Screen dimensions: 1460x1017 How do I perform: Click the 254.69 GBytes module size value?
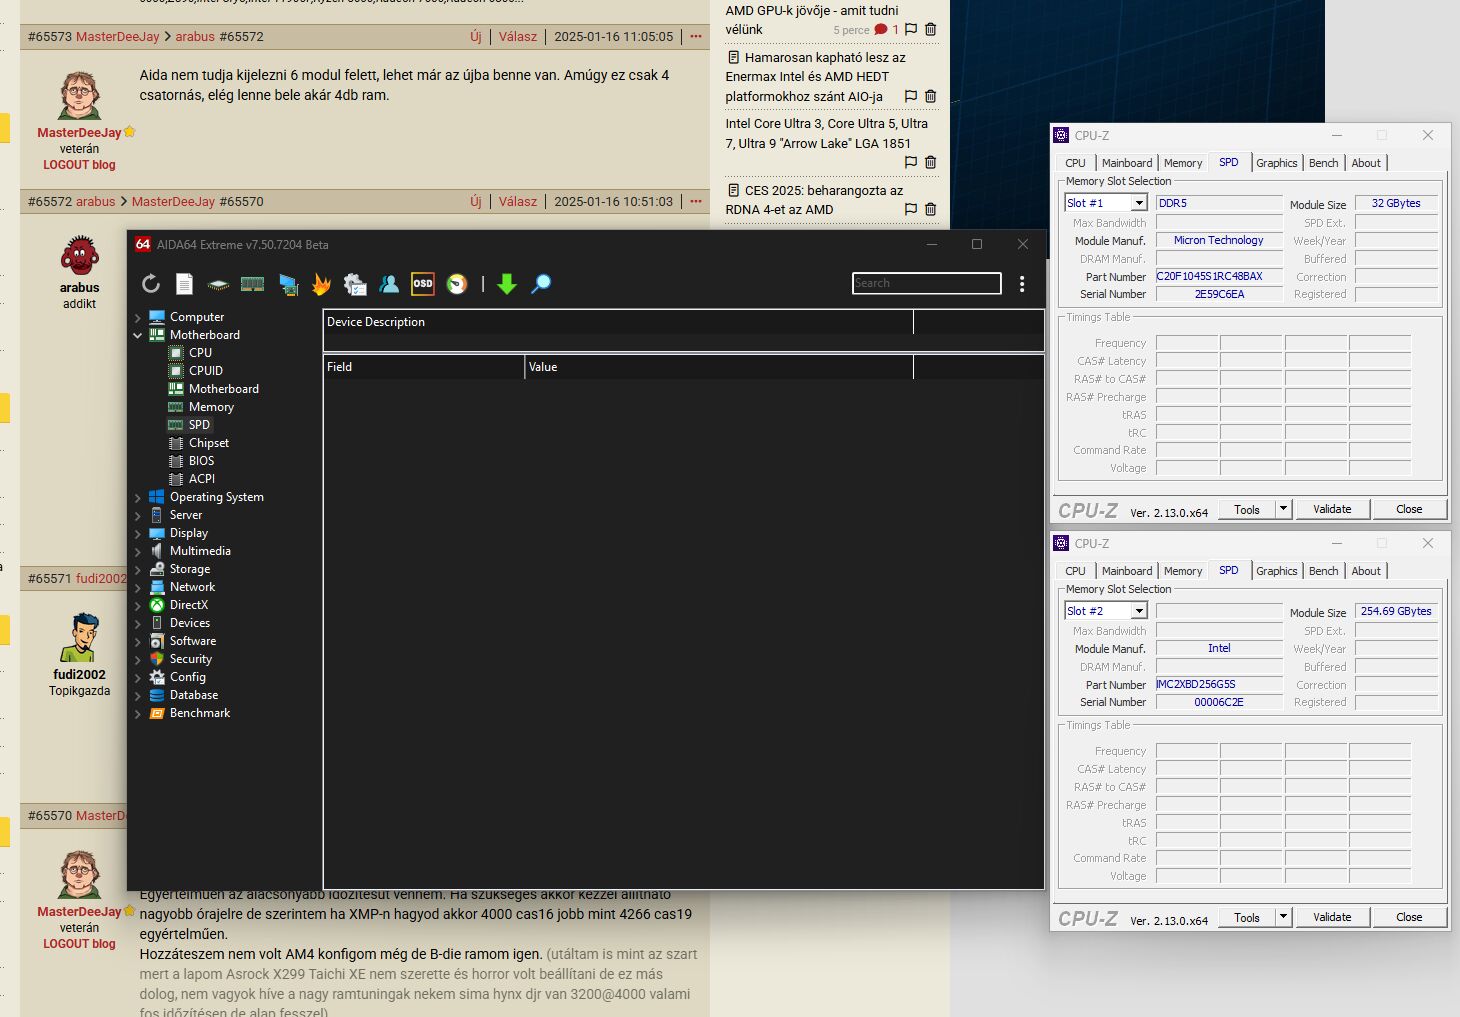tap(1396, 611)
